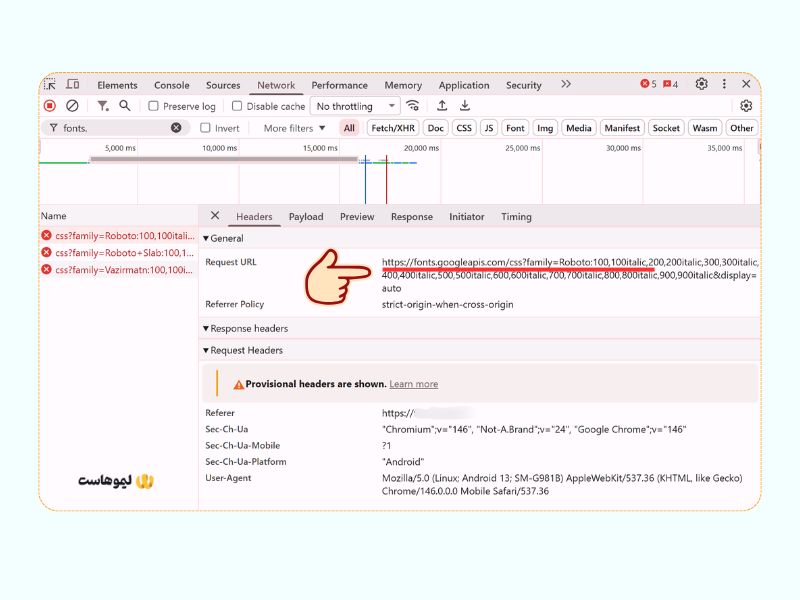Open the Payload tab in request details
Image resolution: width=800 pixels, height=600 pixels.
(x=306, y=217)
